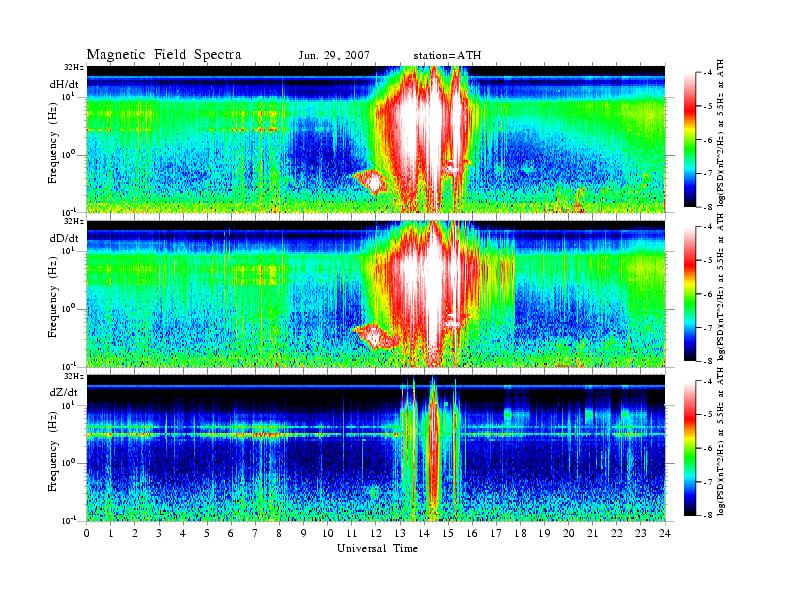Click the dZ/dt panel color bar
Viewport: 792px width, 612px height.
[x=690, y=448]
